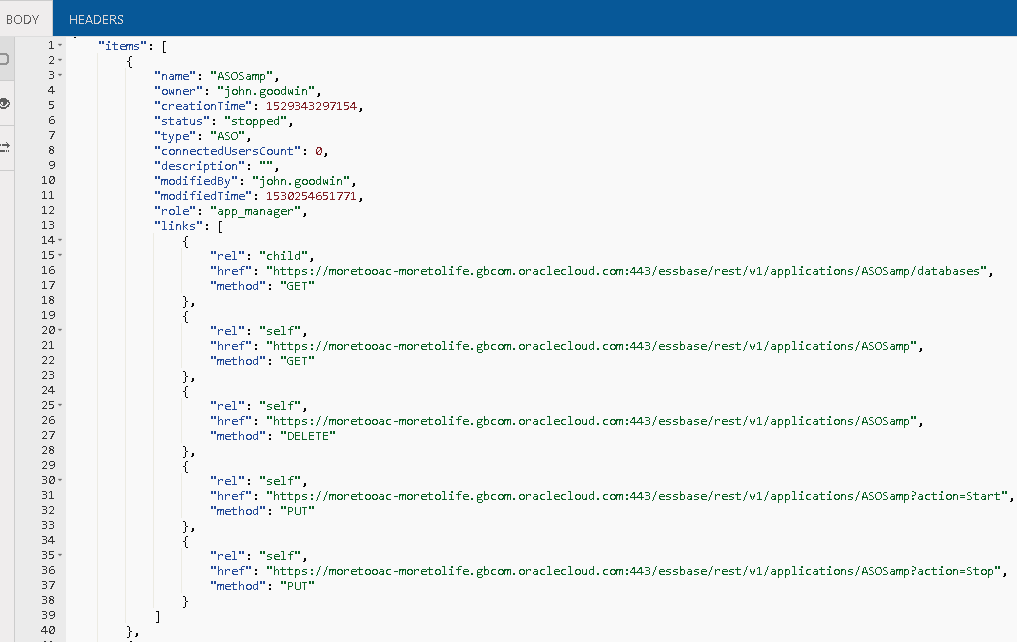Click line number 12 in the gutter
The height and width of the screenshot is (642, 1017).
[x=48, y=210]
